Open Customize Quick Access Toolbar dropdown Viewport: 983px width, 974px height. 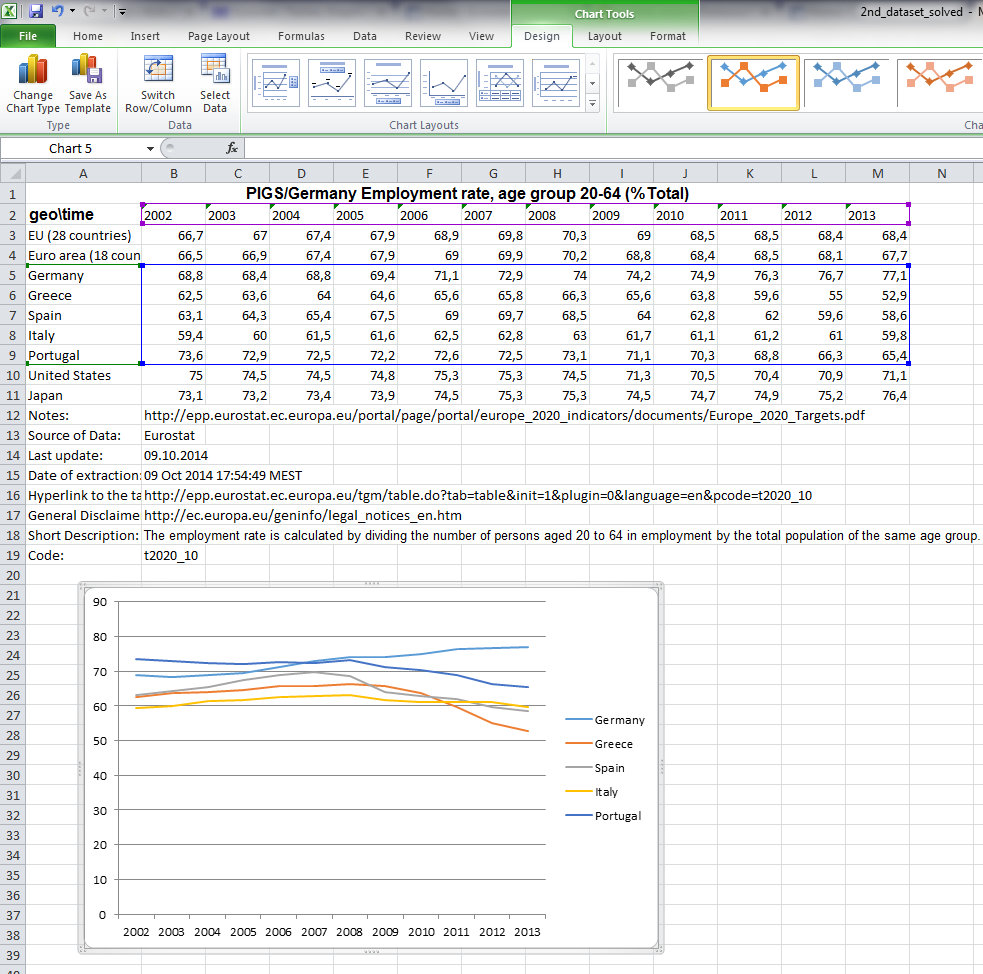[x=122, y=11]
